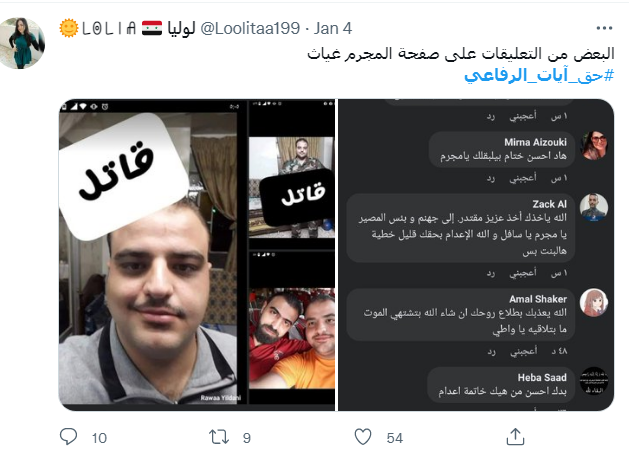Select Mirna Aizouki's profile picture
The height and width of the screenshot is (454, 629).
click(594, 145)
